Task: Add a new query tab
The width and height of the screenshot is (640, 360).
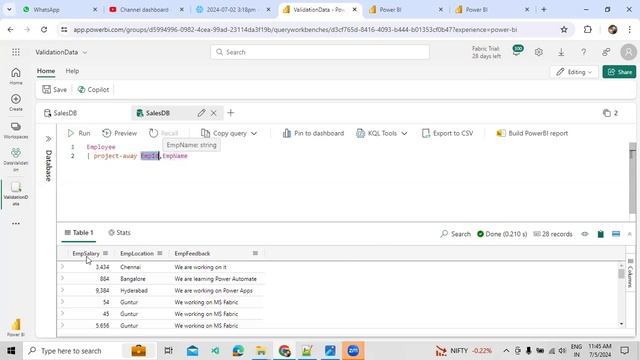Action: [231, 113]
